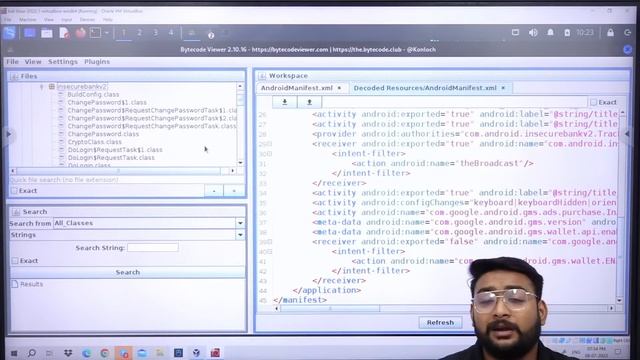
Task: Click the display icon in Kali system tray
Action: coord(515,33)
